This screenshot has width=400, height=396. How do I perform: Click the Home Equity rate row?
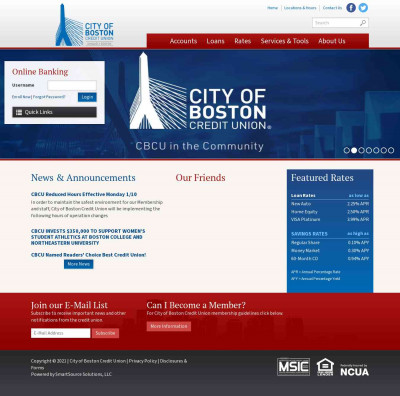[x=330, y=212]
